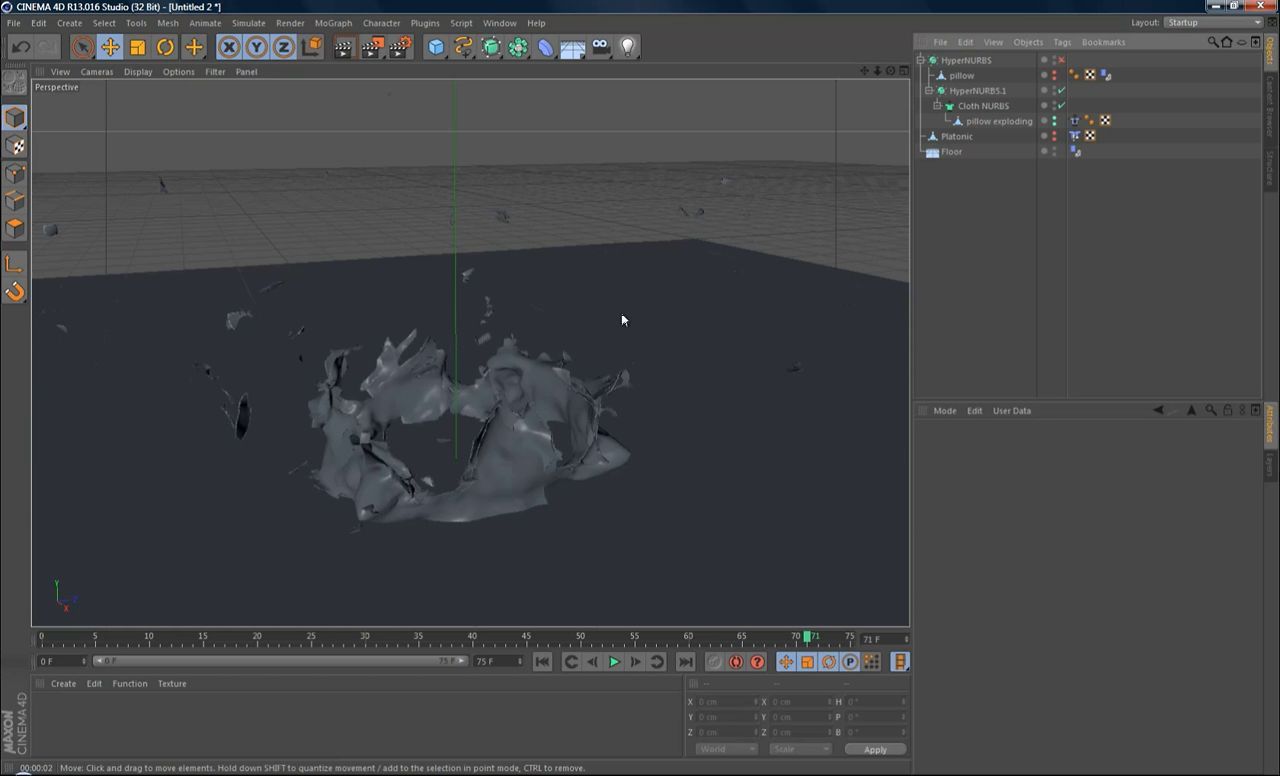Toggle the snap magnet icon
1280x776 pixels.
(x=15, y=291)
